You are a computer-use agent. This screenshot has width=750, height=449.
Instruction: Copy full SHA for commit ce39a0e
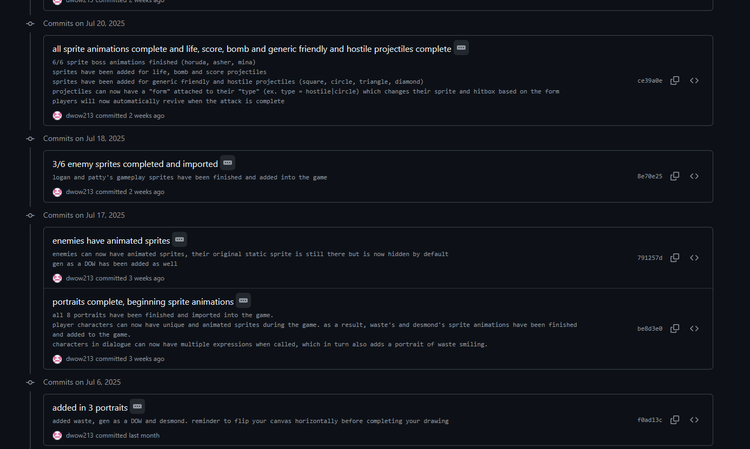coord(674,80)
